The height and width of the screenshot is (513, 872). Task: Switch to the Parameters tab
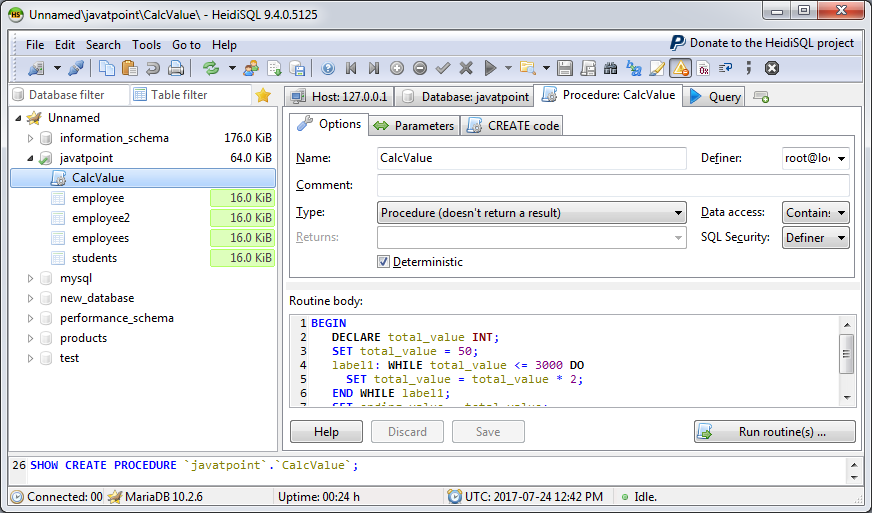coord(414,126)
